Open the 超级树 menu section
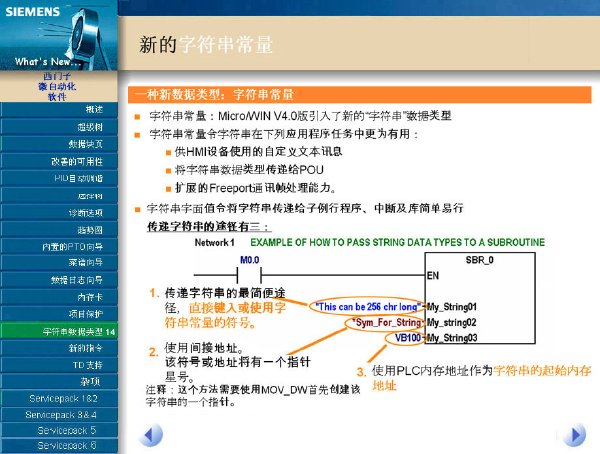The image size is (600, 454). pos(59,127)
